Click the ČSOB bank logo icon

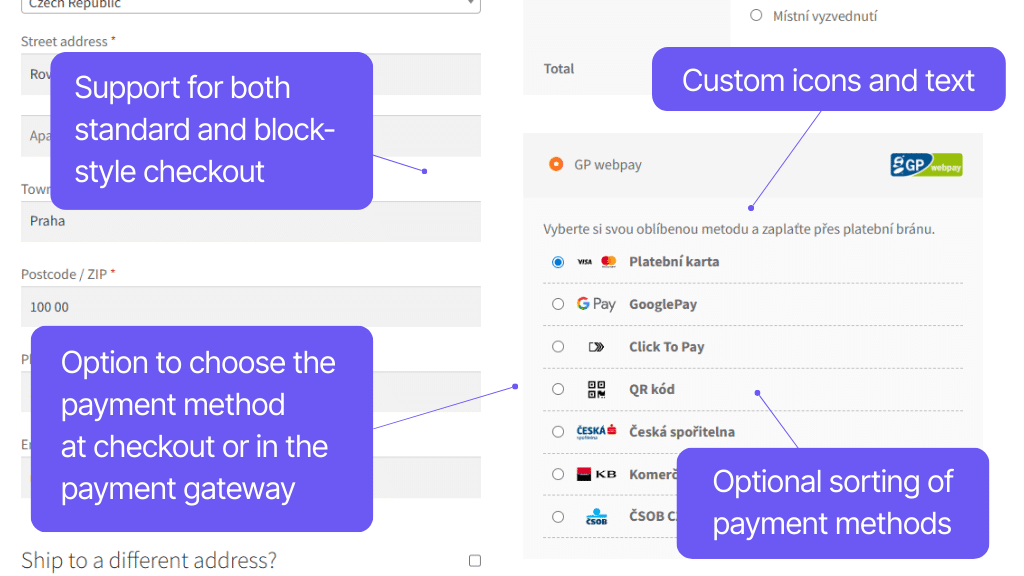[596, 517]
